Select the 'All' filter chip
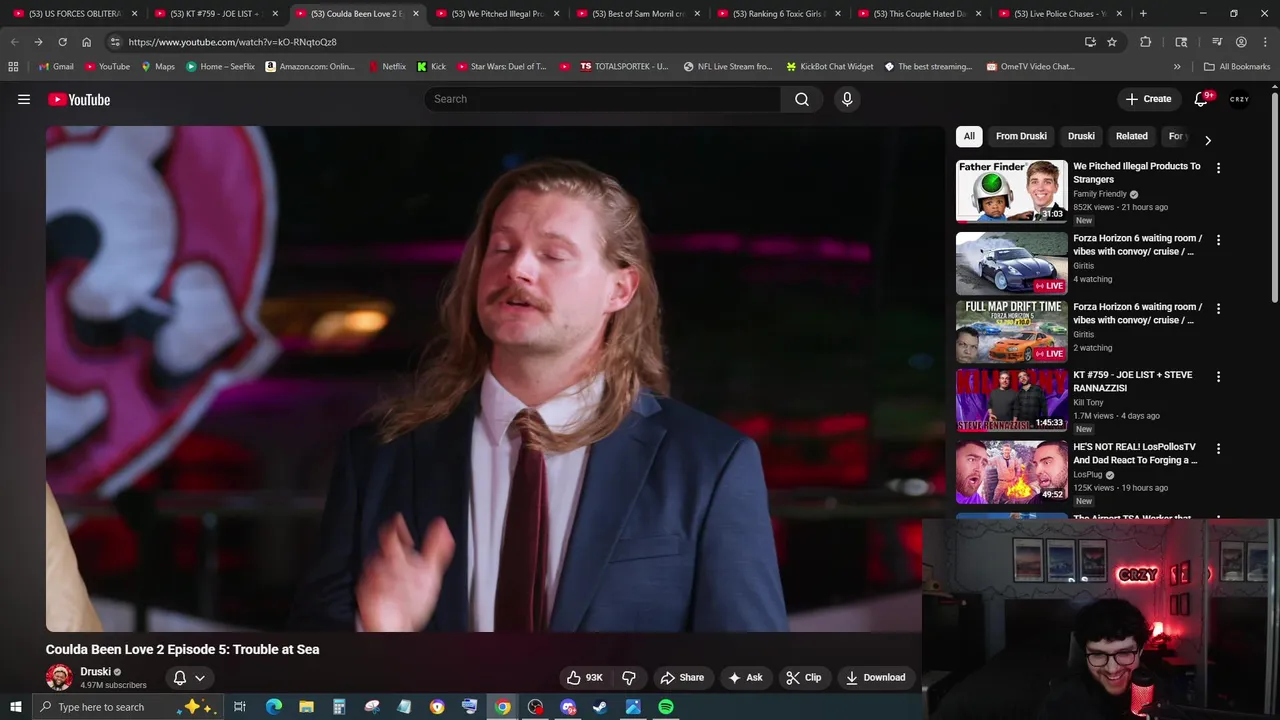 pos(969,136)
